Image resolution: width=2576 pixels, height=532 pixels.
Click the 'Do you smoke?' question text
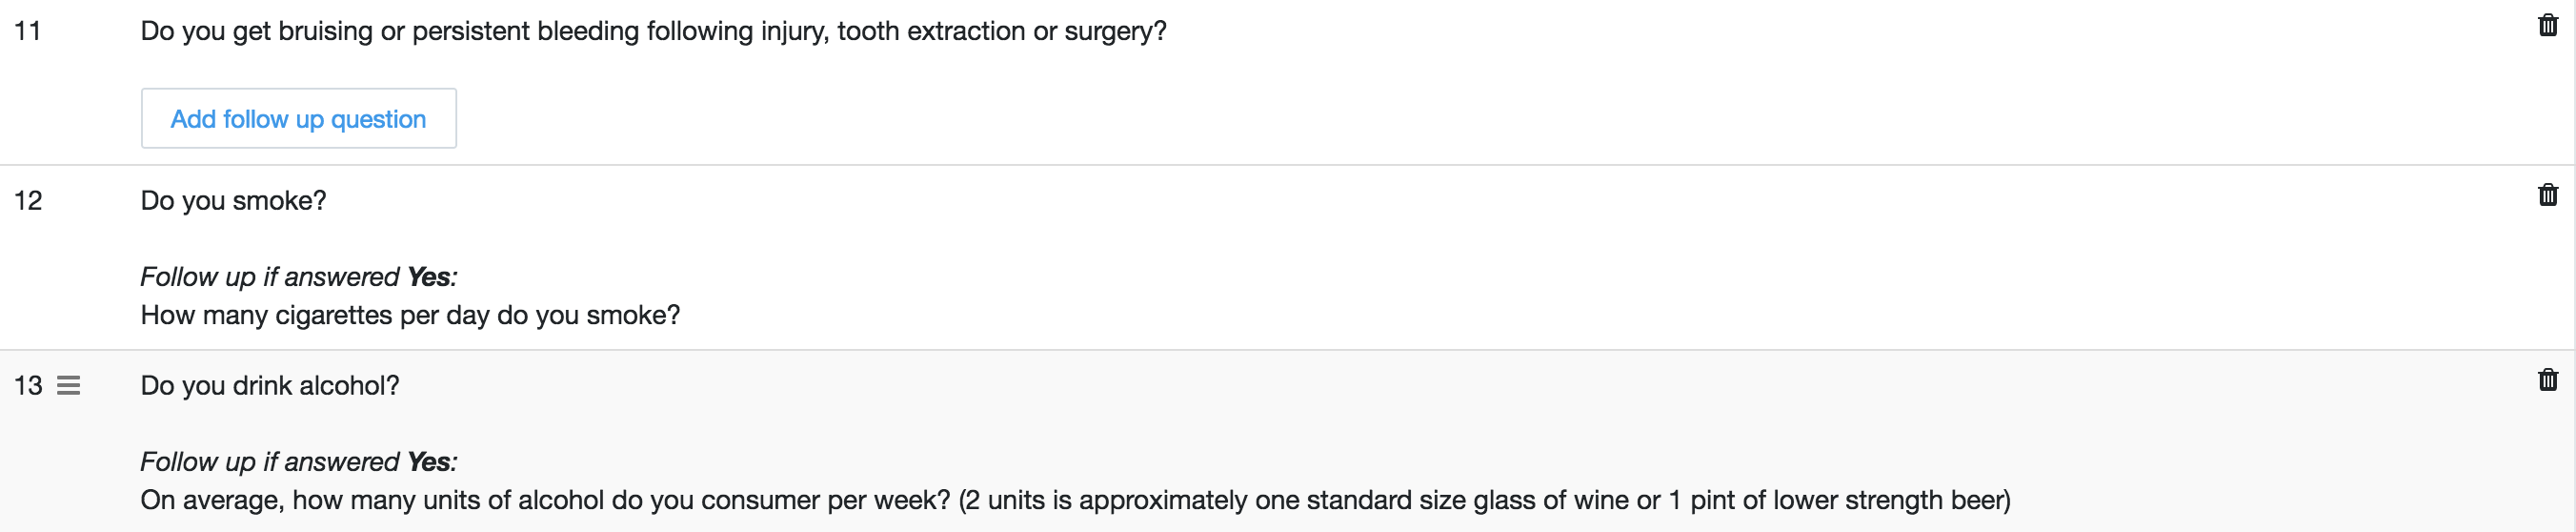pos(233,201)
